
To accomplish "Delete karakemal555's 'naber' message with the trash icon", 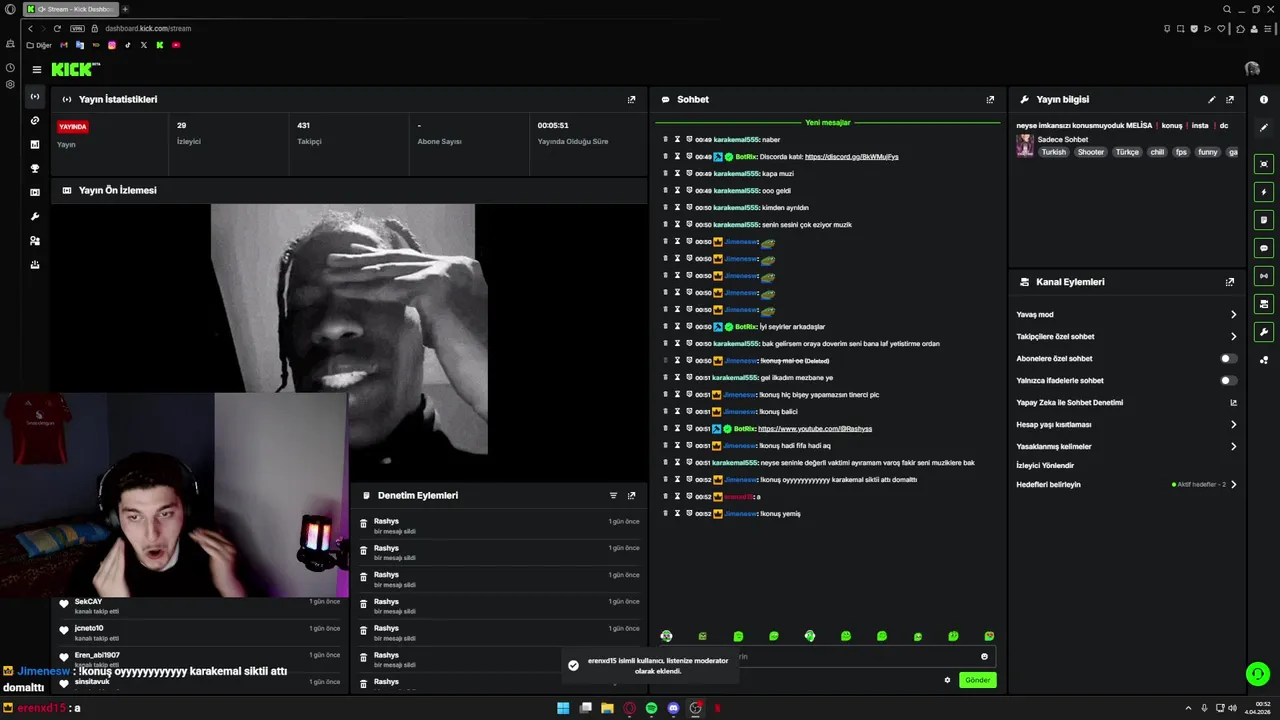I will (665, 140).
